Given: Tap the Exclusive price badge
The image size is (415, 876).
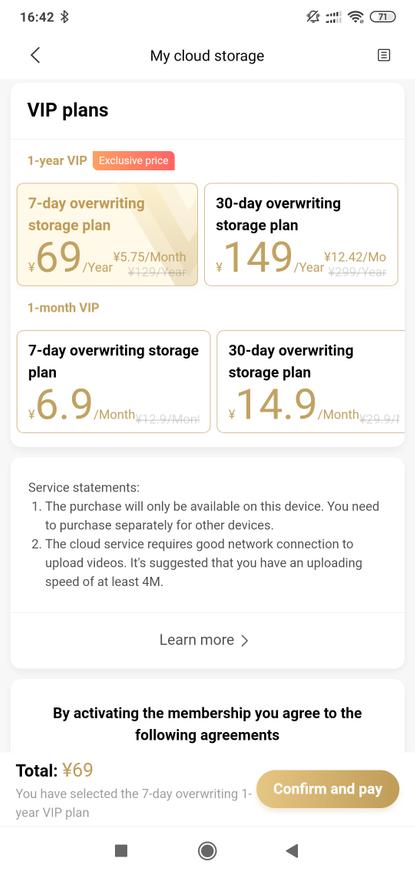Looking at the screenshot, I should [x=134, y=161].
